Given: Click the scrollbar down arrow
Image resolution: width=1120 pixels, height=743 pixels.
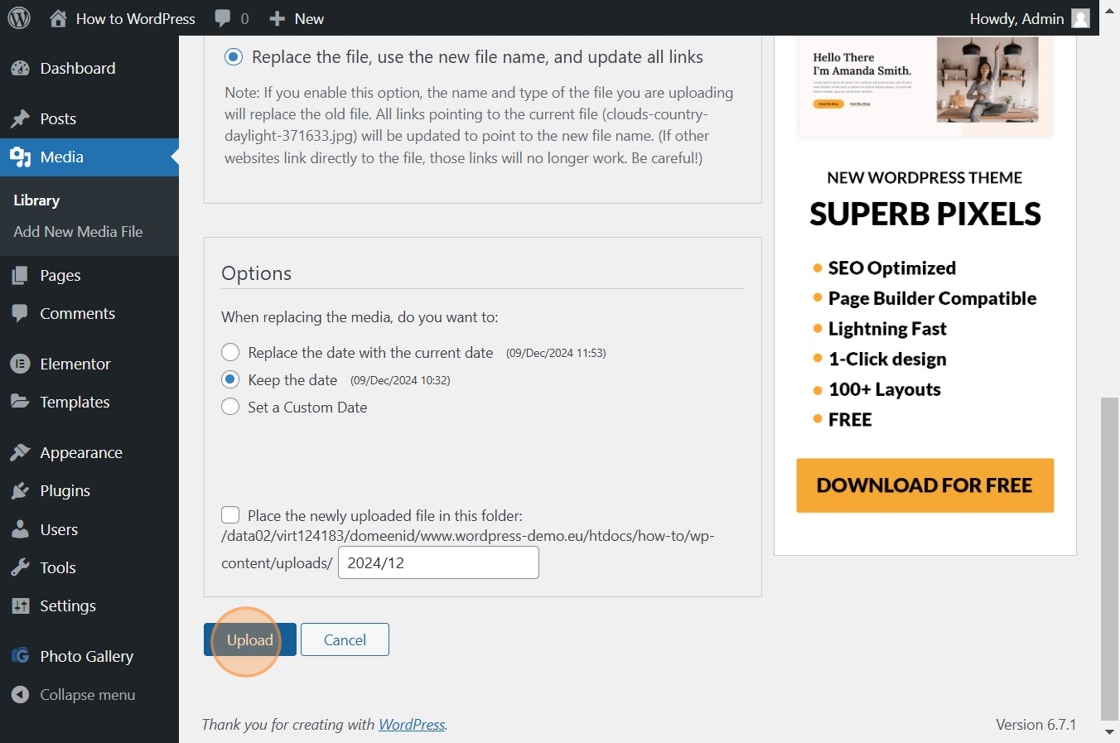Looking at the screenshot, I should click(1109, 732).
